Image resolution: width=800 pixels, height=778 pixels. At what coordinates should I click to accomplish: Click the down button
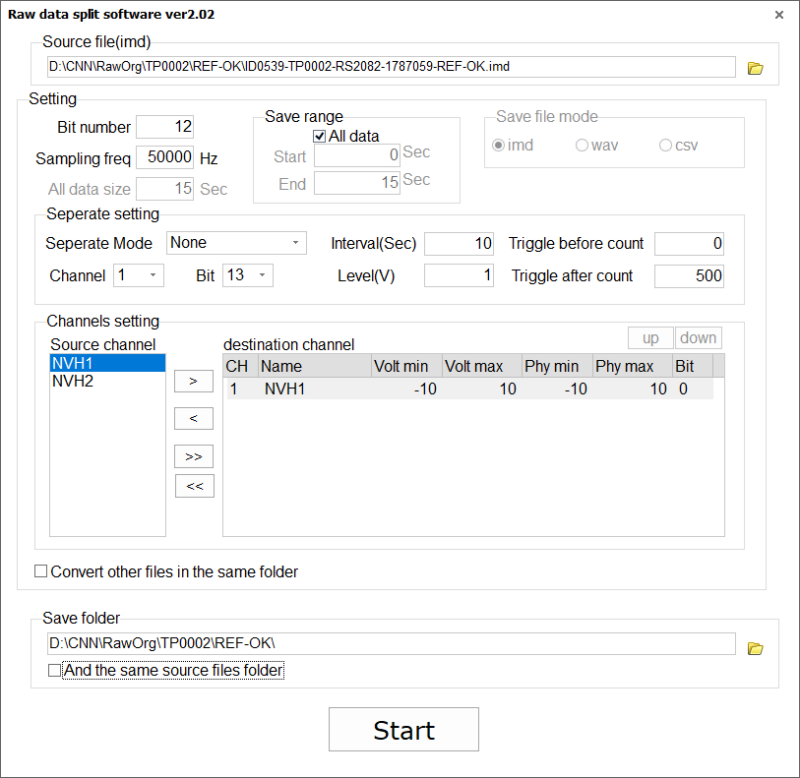pos(698,338)
